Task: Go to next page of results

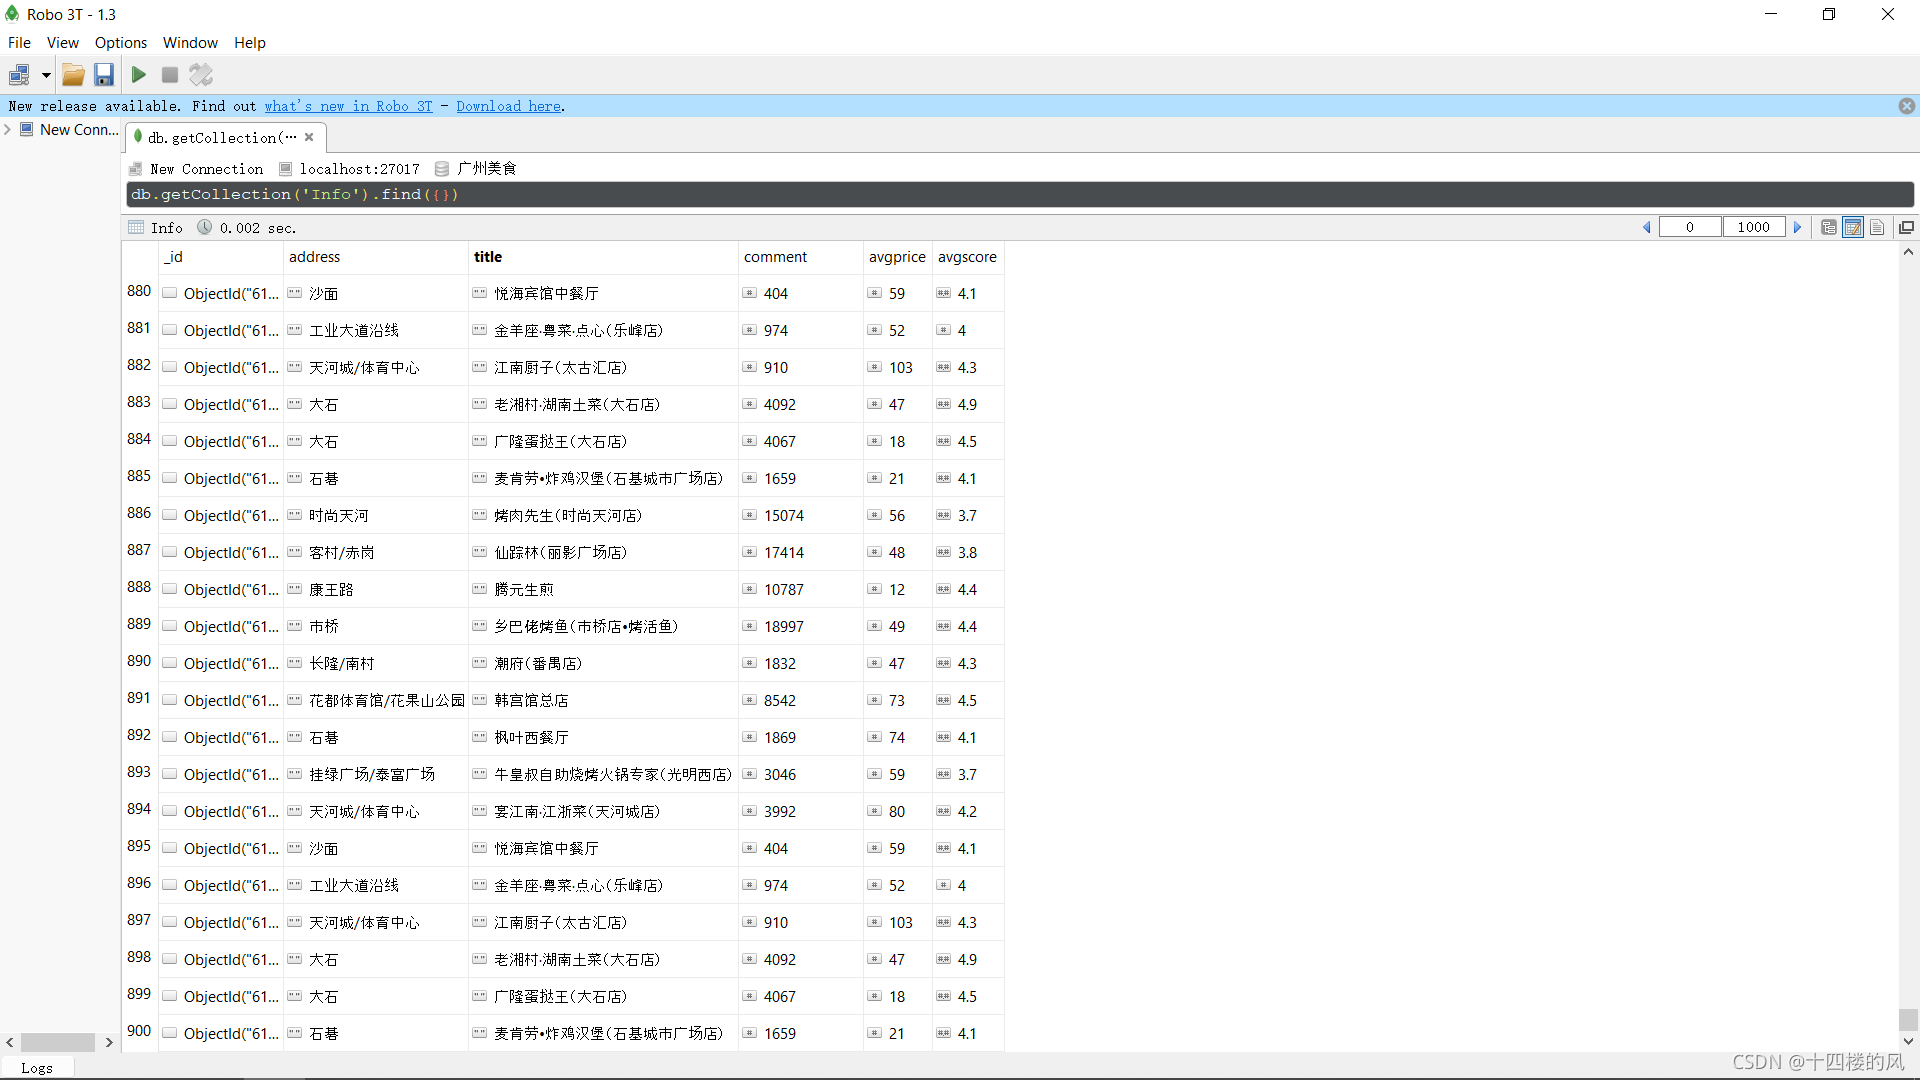Action: pos(1797,228)
